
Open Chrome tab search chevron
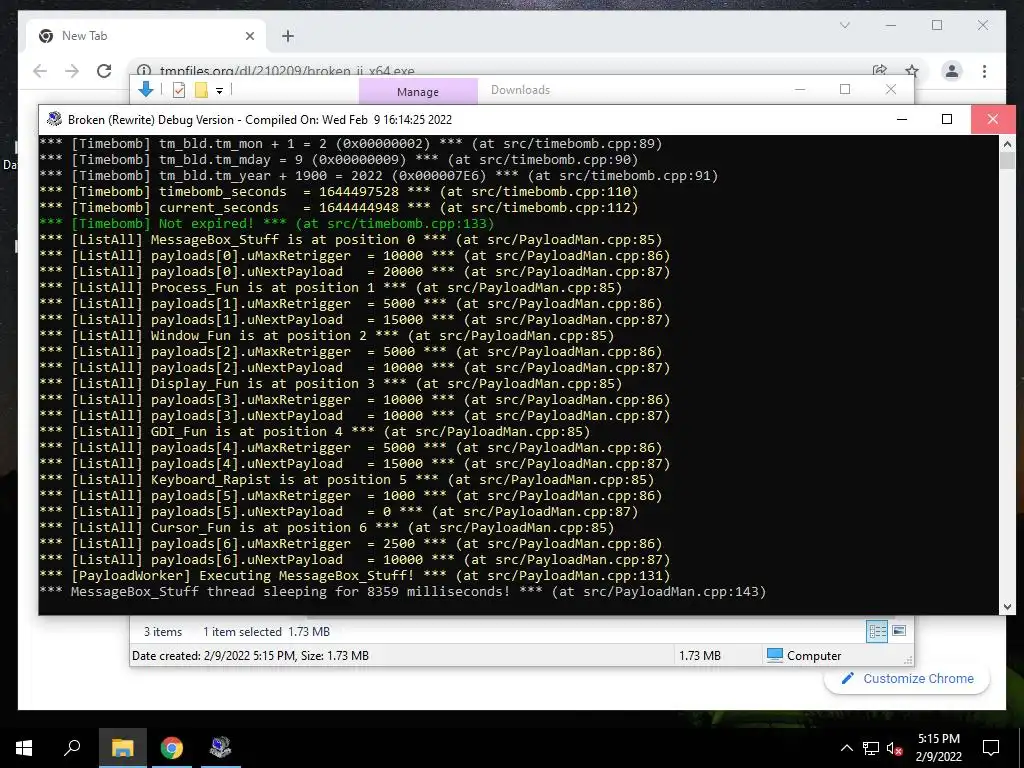coord(844,25)
